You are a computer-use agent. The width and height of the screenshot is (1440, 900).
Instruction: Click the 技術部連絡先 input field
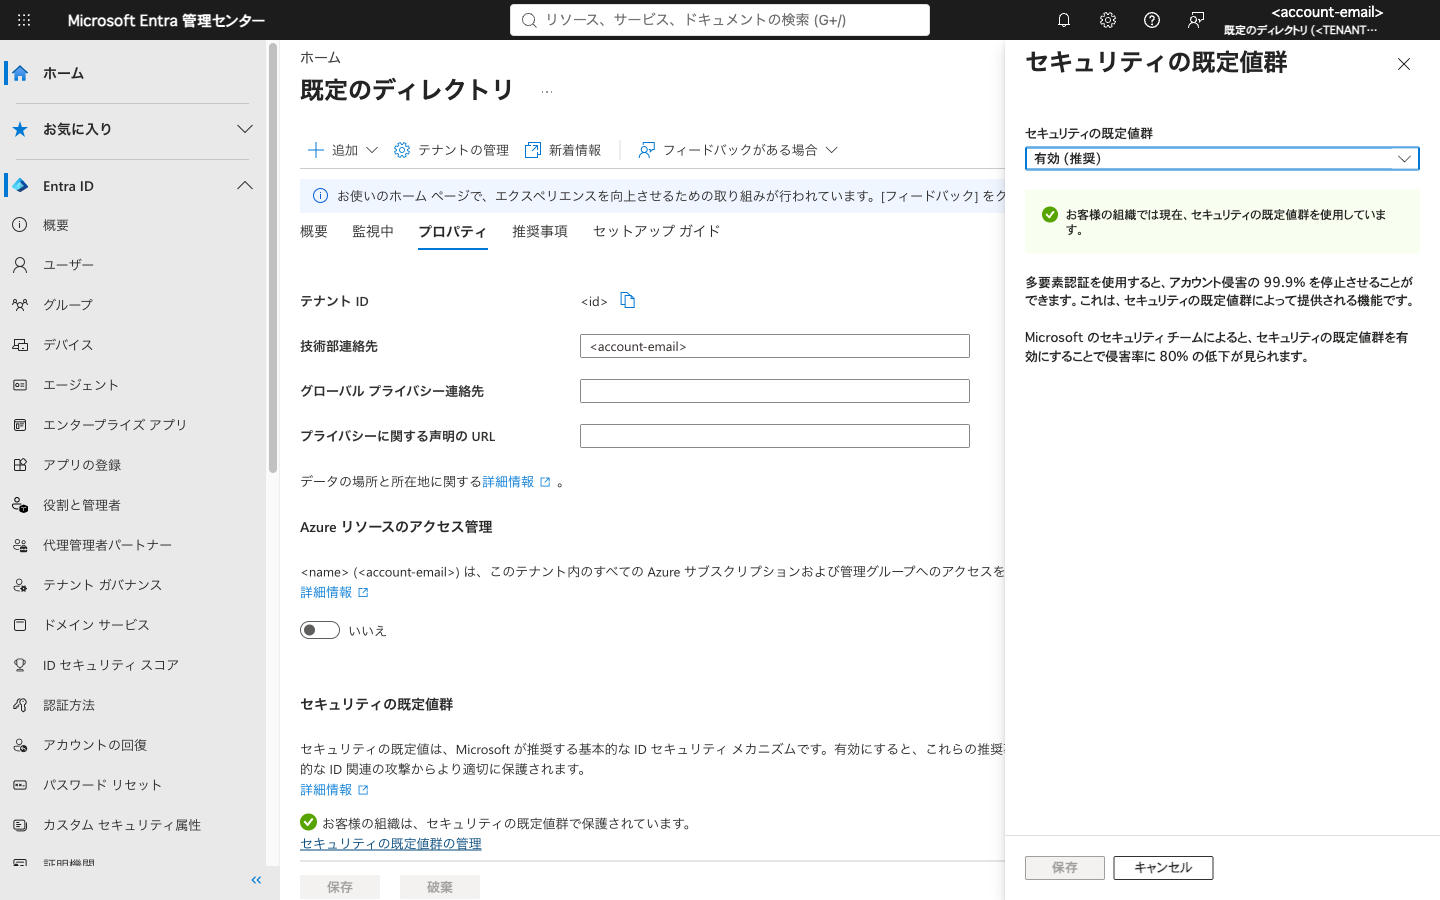tap(775, 346)
